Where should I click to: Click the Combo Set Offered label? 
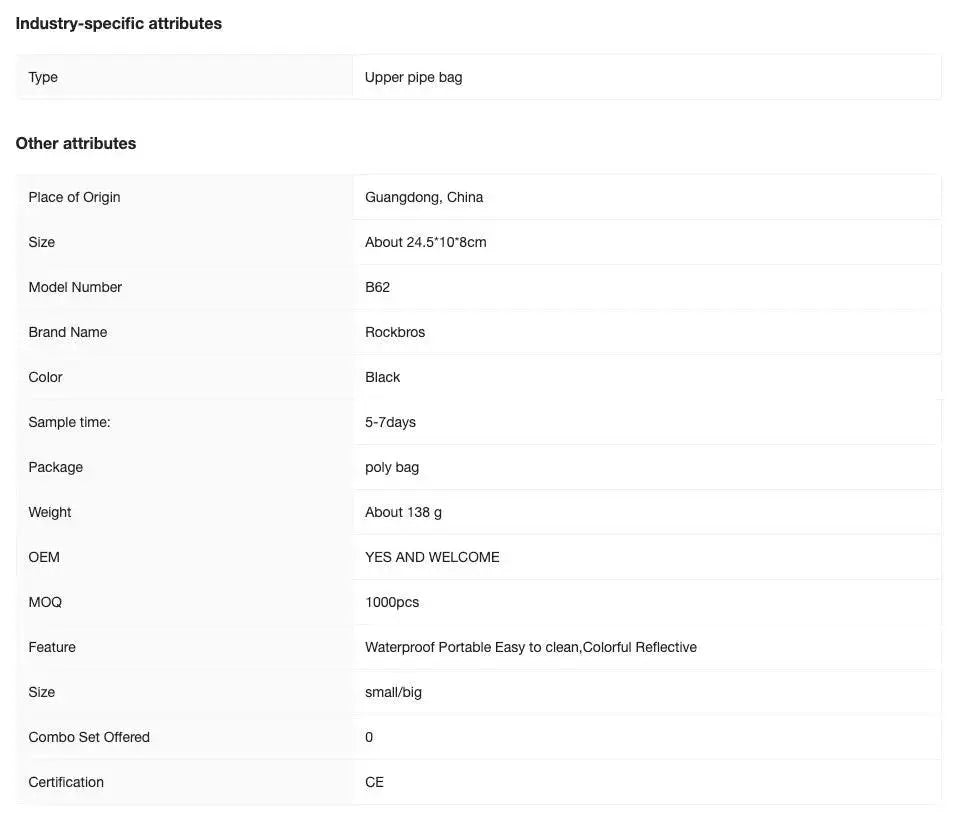pos(89,737)
